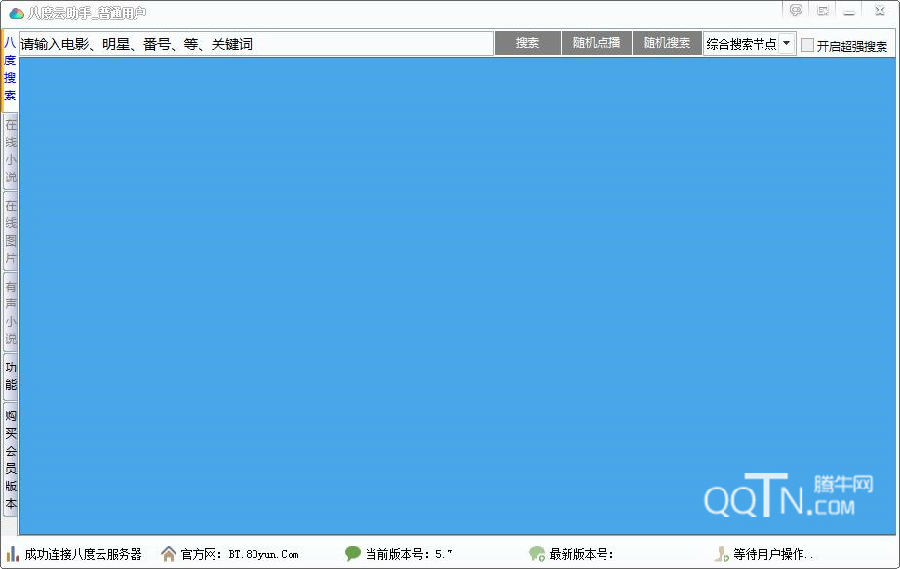Go to the 有声小说 side tab

pyautogui.click(x=10, y=313)
